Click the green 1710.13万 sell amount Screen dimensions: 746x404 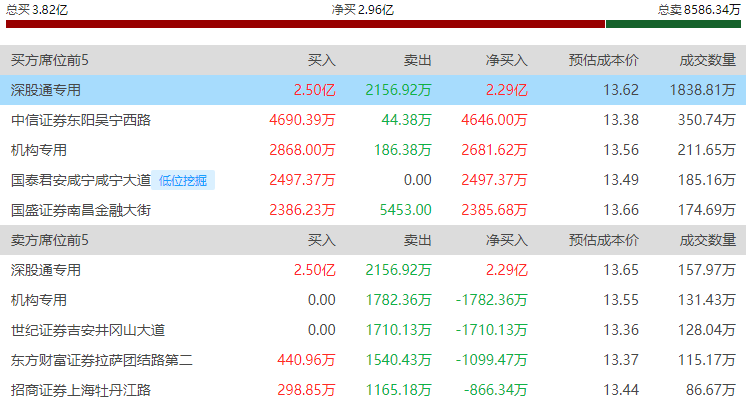coord(398,330)
